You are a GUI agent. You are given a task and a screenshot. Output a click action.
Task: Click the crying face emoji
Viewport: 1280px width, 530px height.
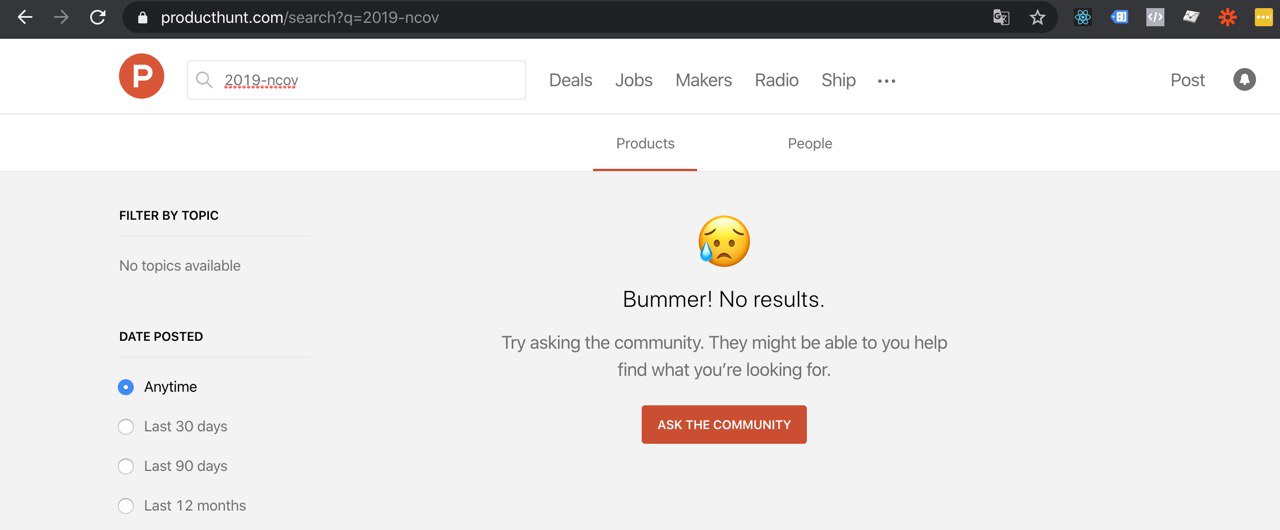[x=724, y=241]
